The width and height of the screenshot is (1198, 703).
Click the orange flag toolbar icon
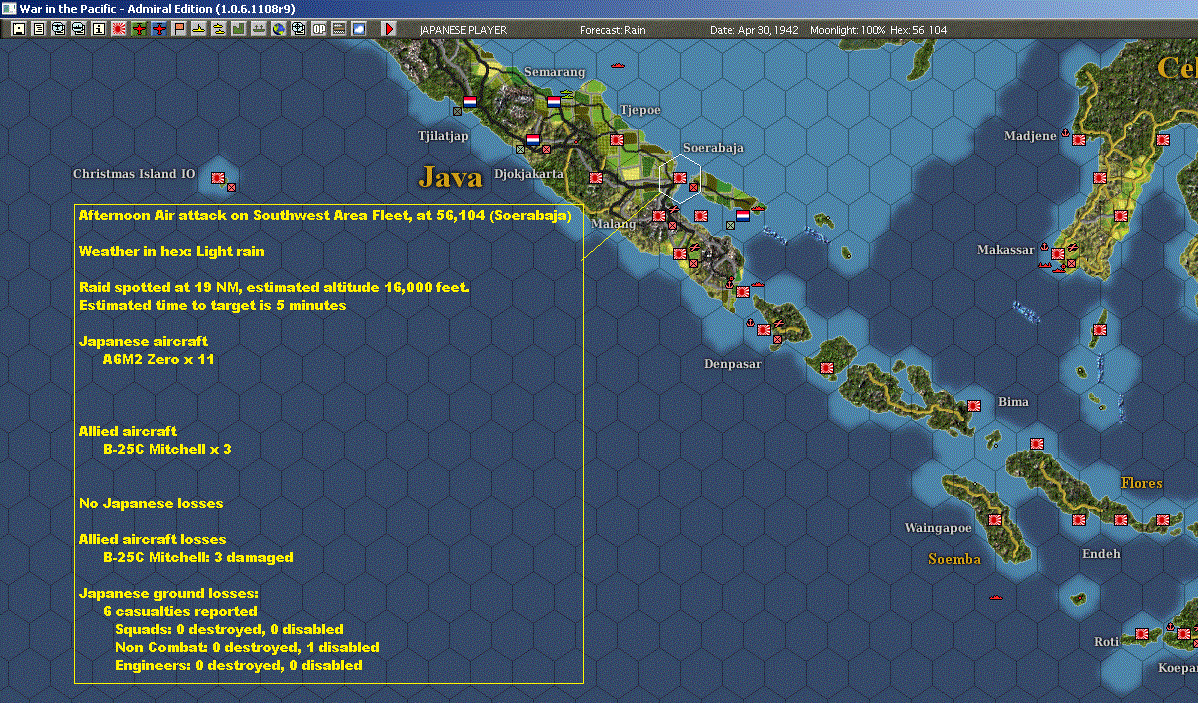coord(179,29)
